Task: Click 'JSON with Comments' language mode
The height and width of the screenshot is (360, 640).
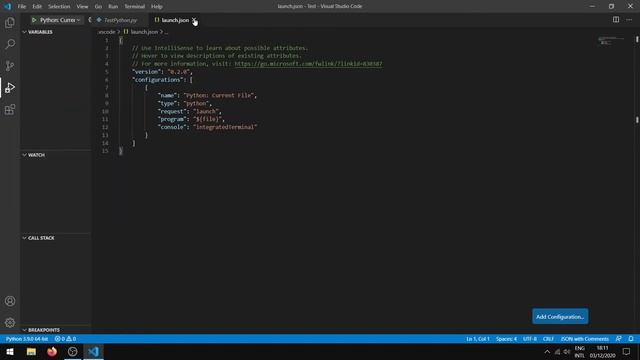Action: click(584, 339)
